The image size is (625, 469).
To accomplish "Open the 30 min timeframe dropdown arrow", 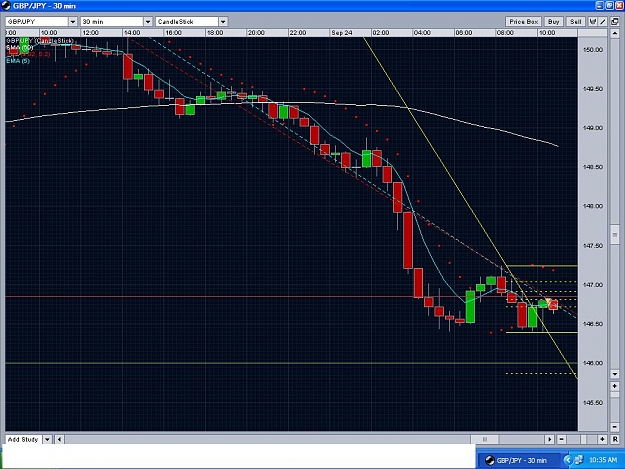I will tap(148, 22).
